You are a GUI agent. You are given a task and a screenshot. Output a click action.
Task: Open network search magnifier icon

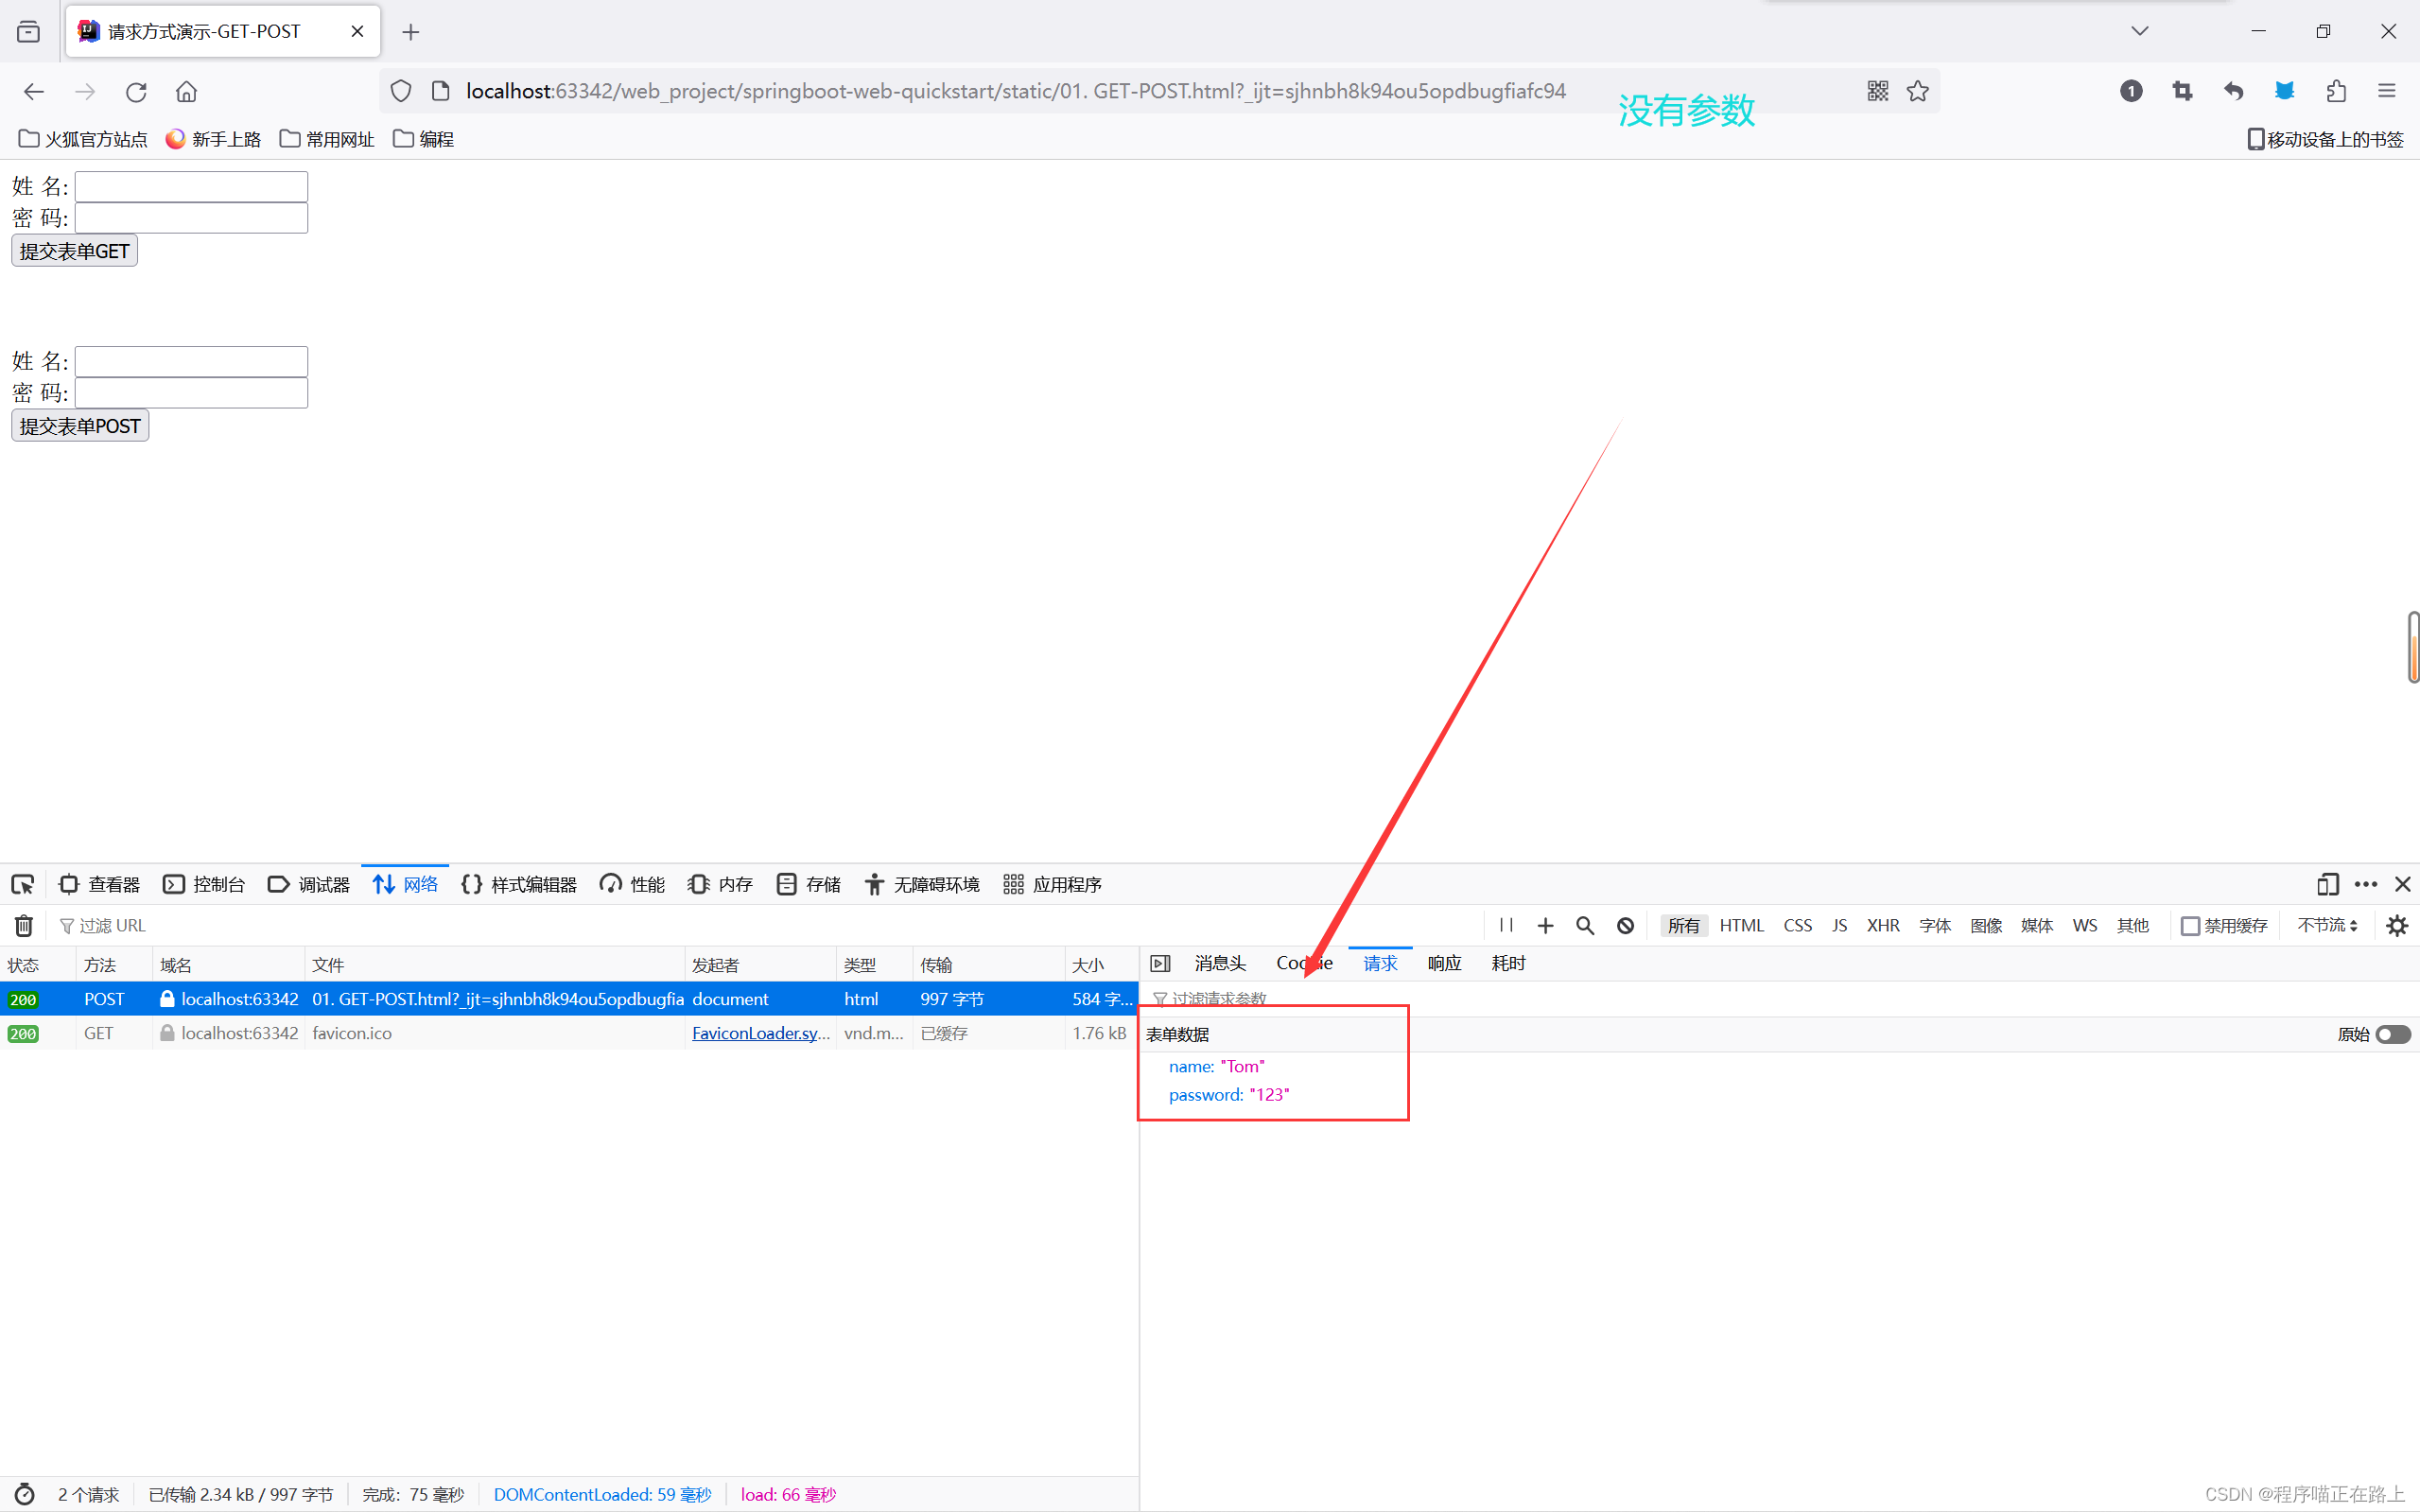click(1585, 925)
